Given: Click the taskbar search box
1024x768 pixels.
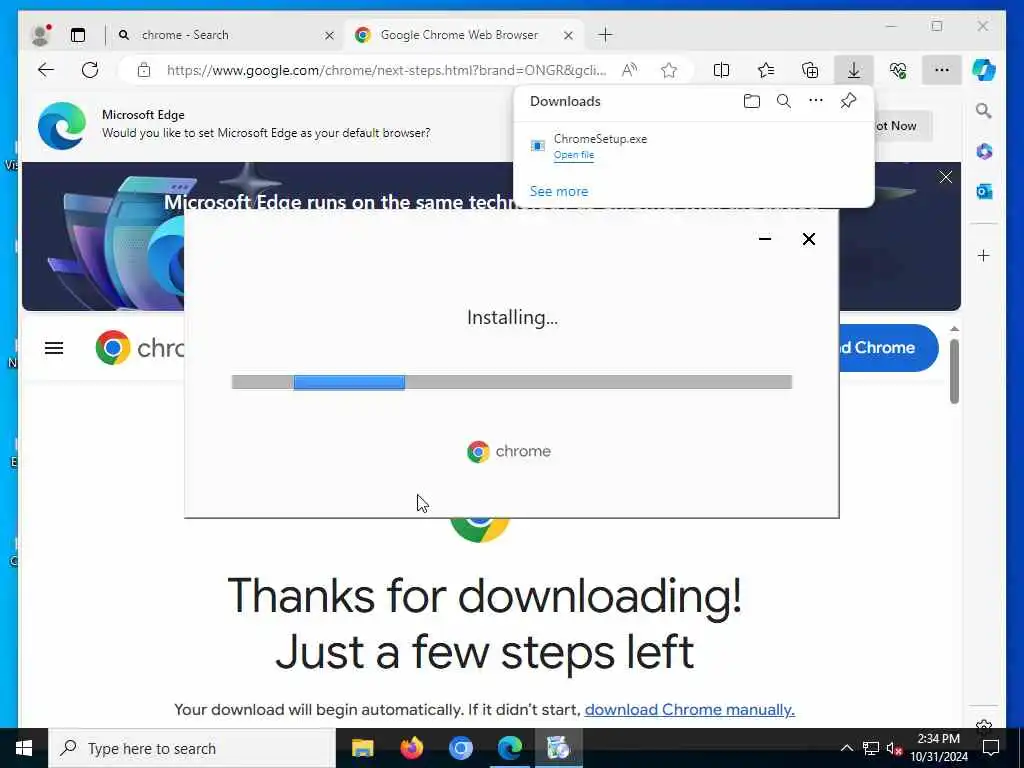Looking at the screenshot, I should [x=192, y=748].
